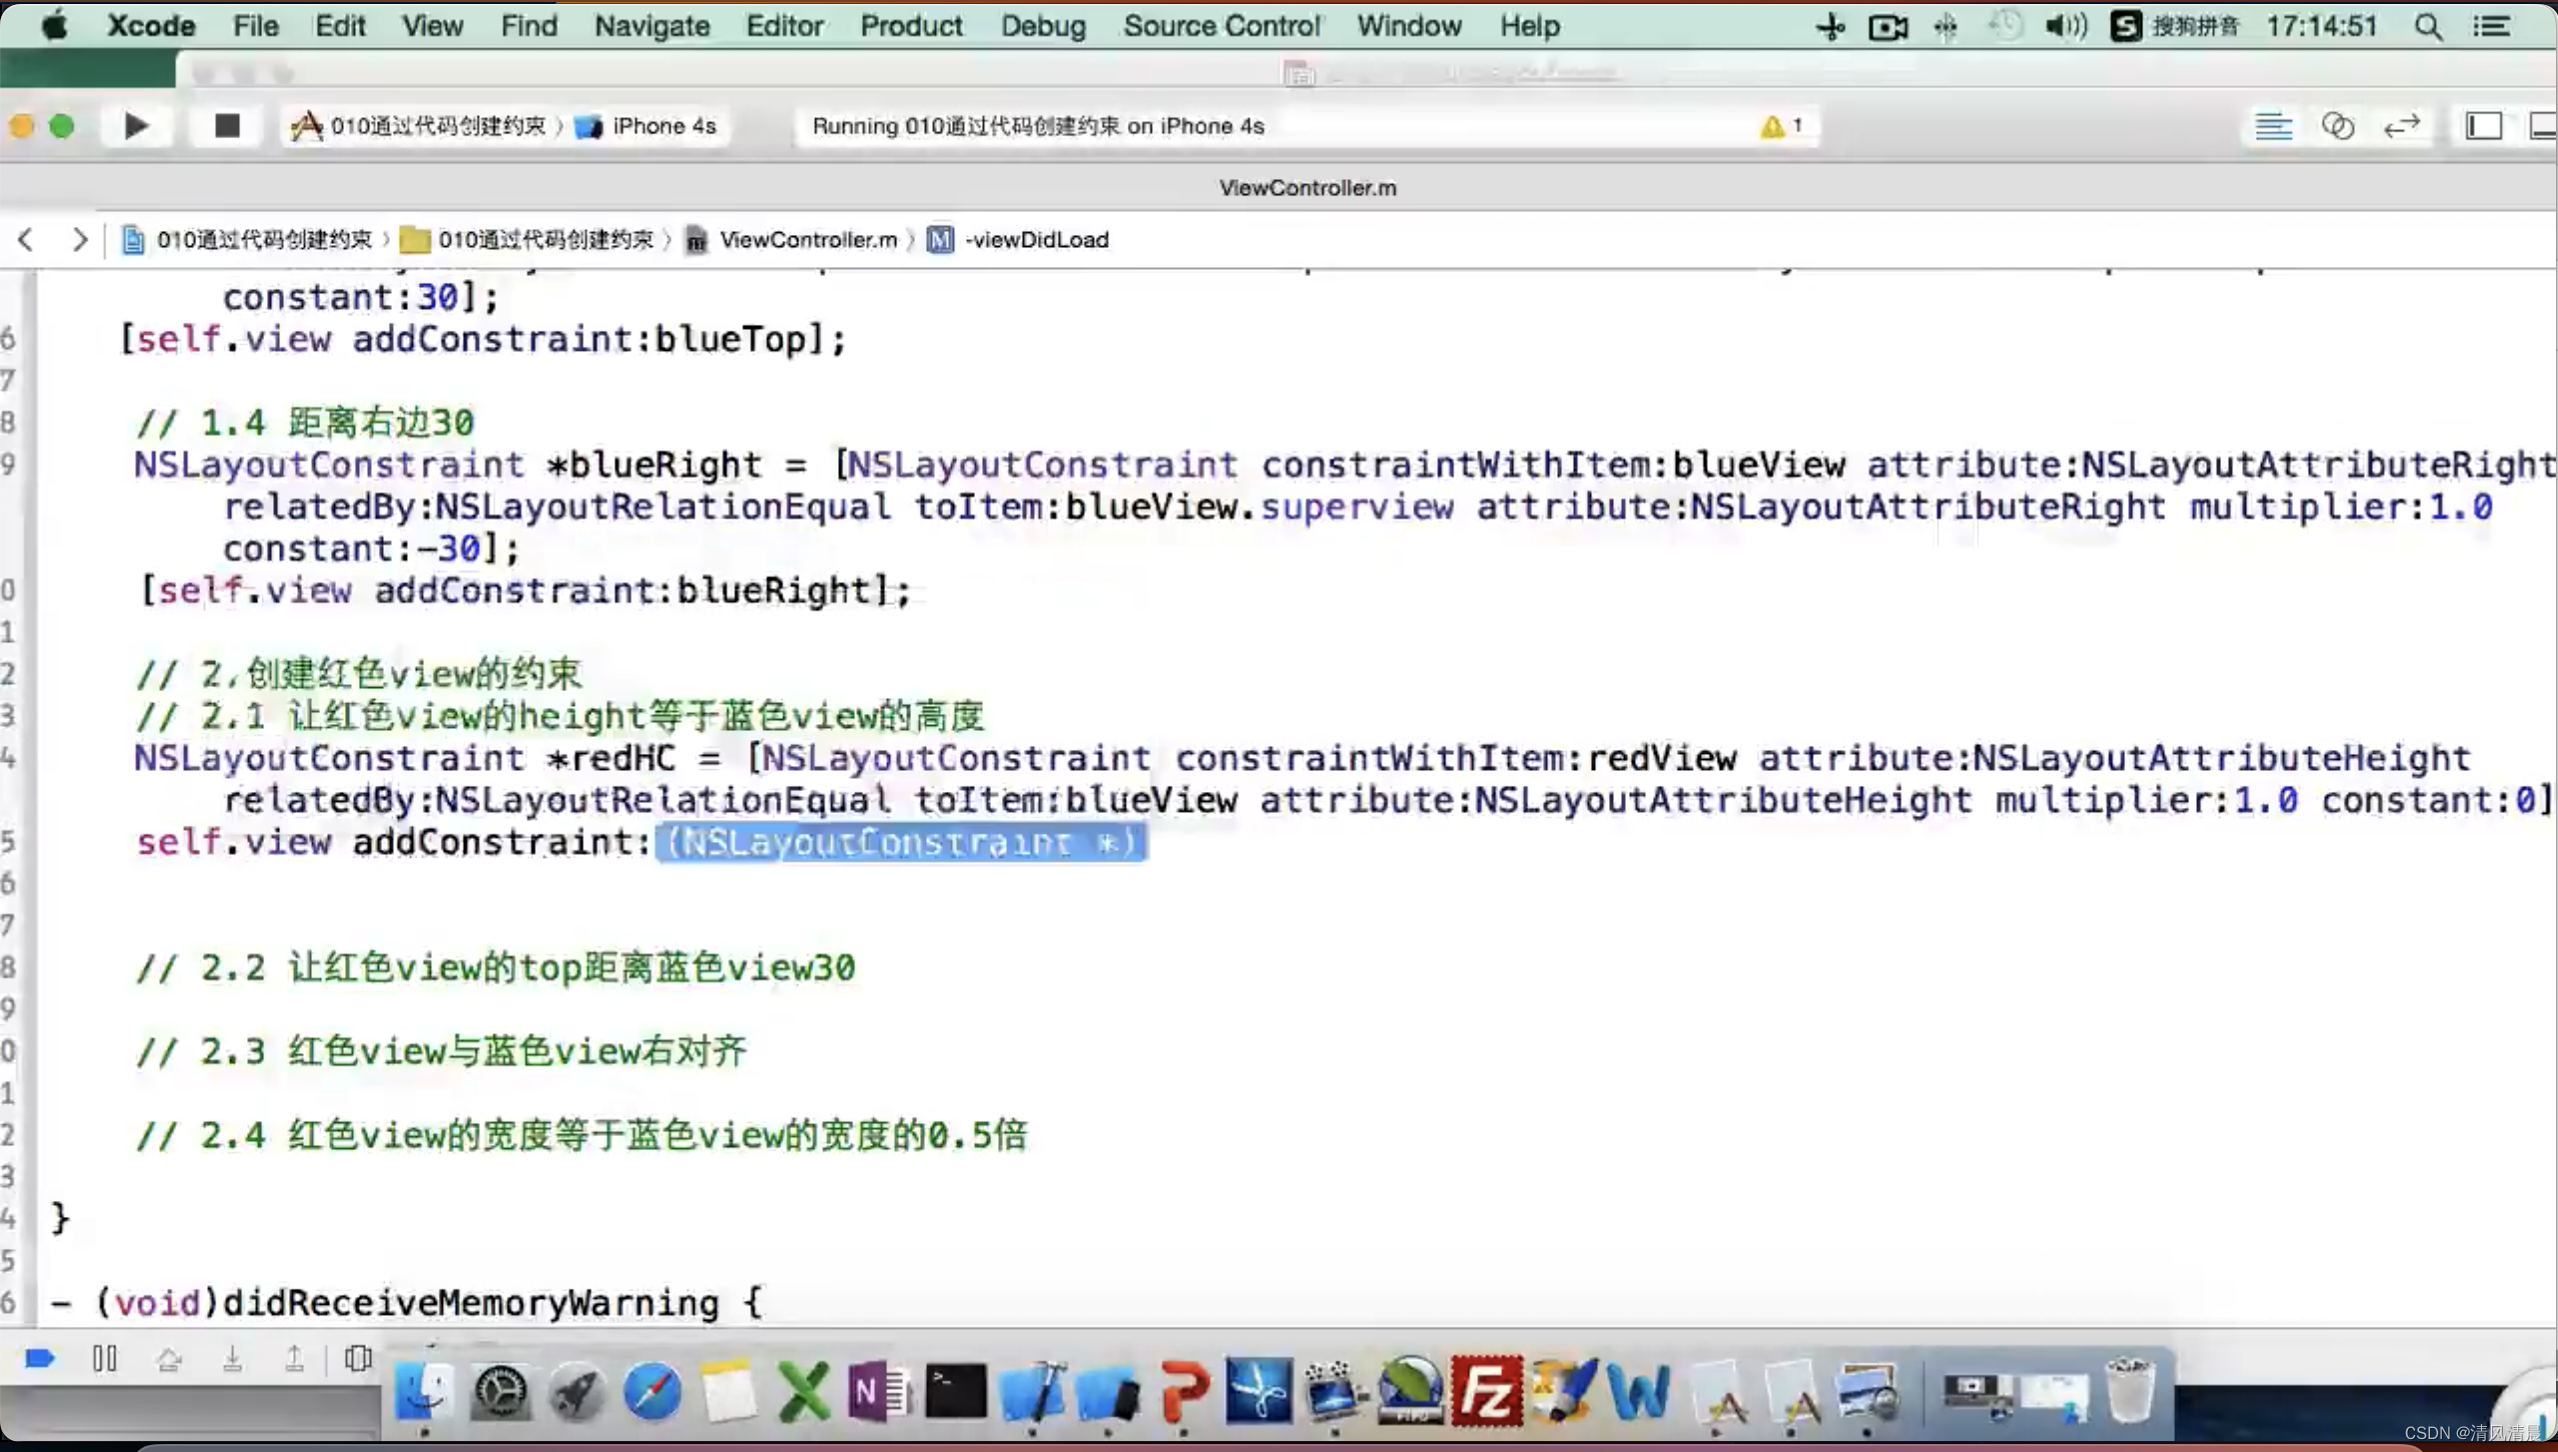Stop the running app
This screenshot has width=2558, height=1452.
[x=227, y=126]
